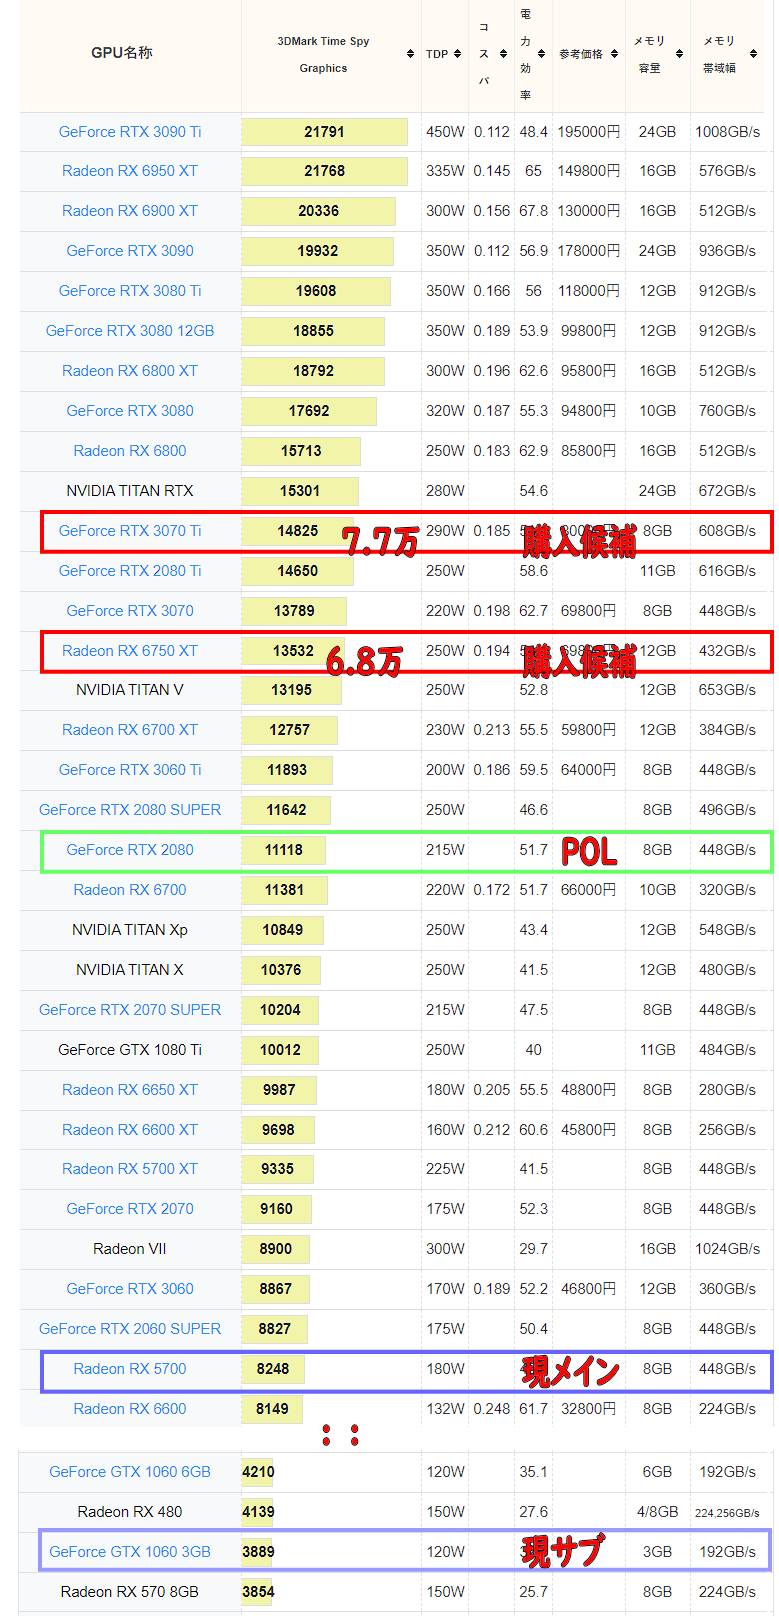779x1616 pixels.
Task: Sort table by 電力効率 column
Action: click(541, 54)
